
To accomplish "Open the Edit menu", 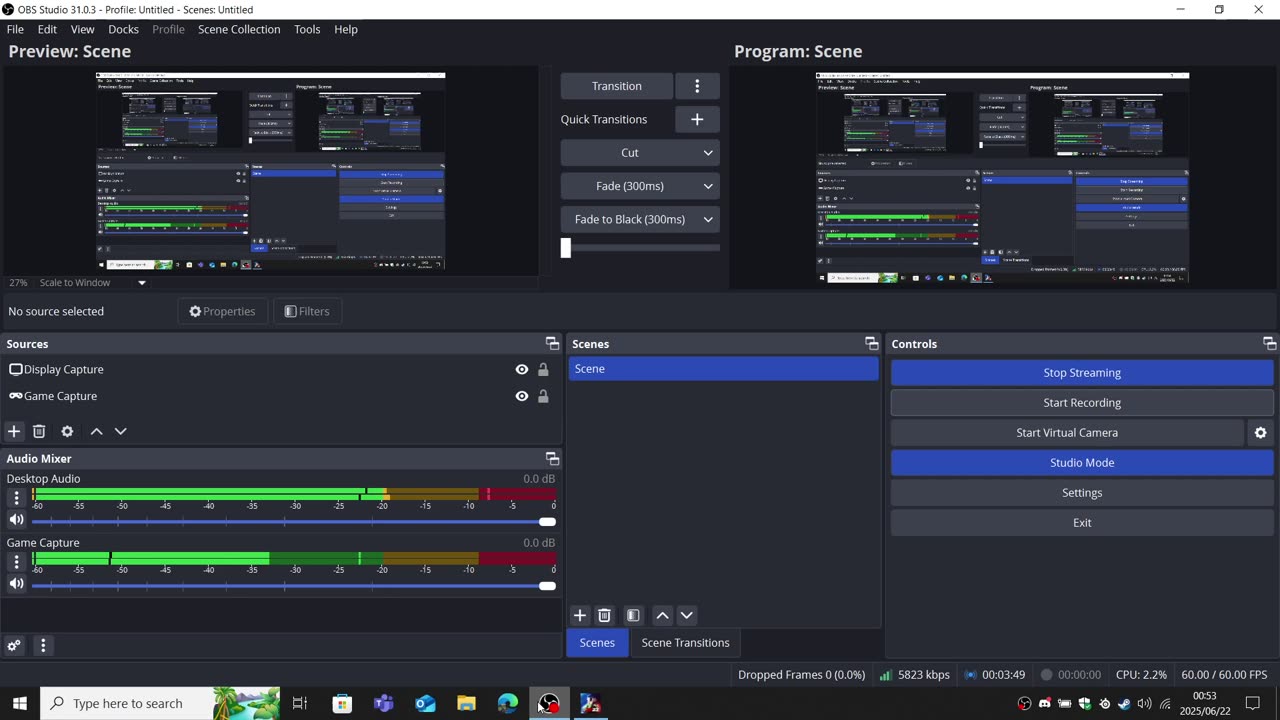I will coord(47,29).
